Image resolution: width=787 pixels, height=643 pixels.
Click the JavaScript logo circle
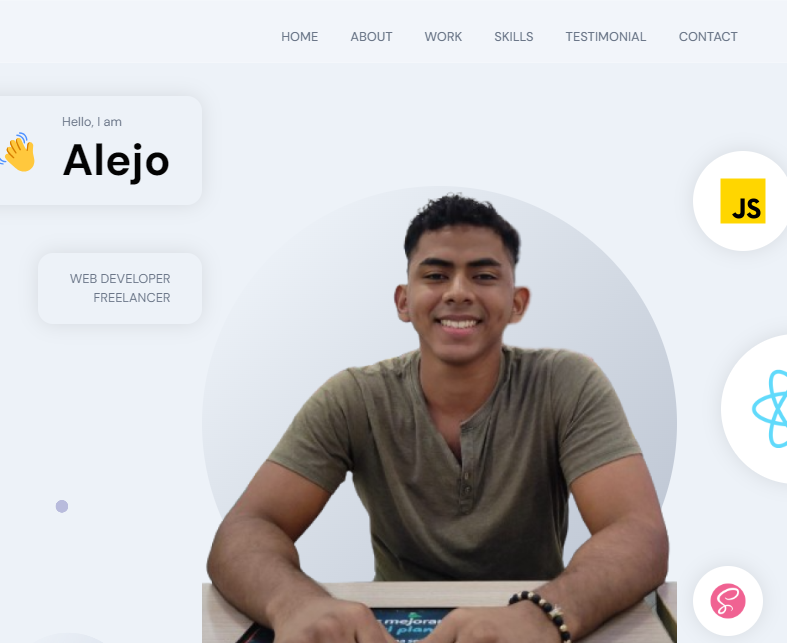tap(741, 201)
